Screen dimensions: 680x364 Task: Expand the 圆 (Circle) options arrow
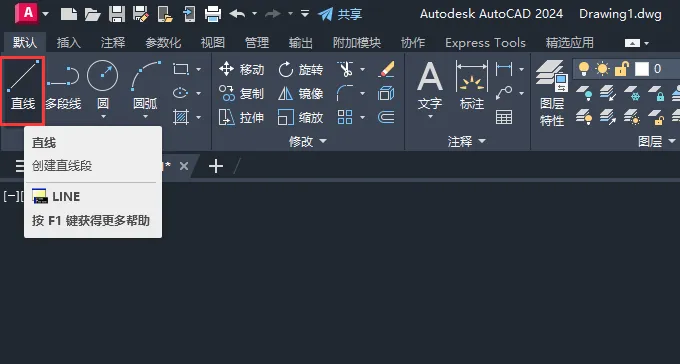point(103,117)
